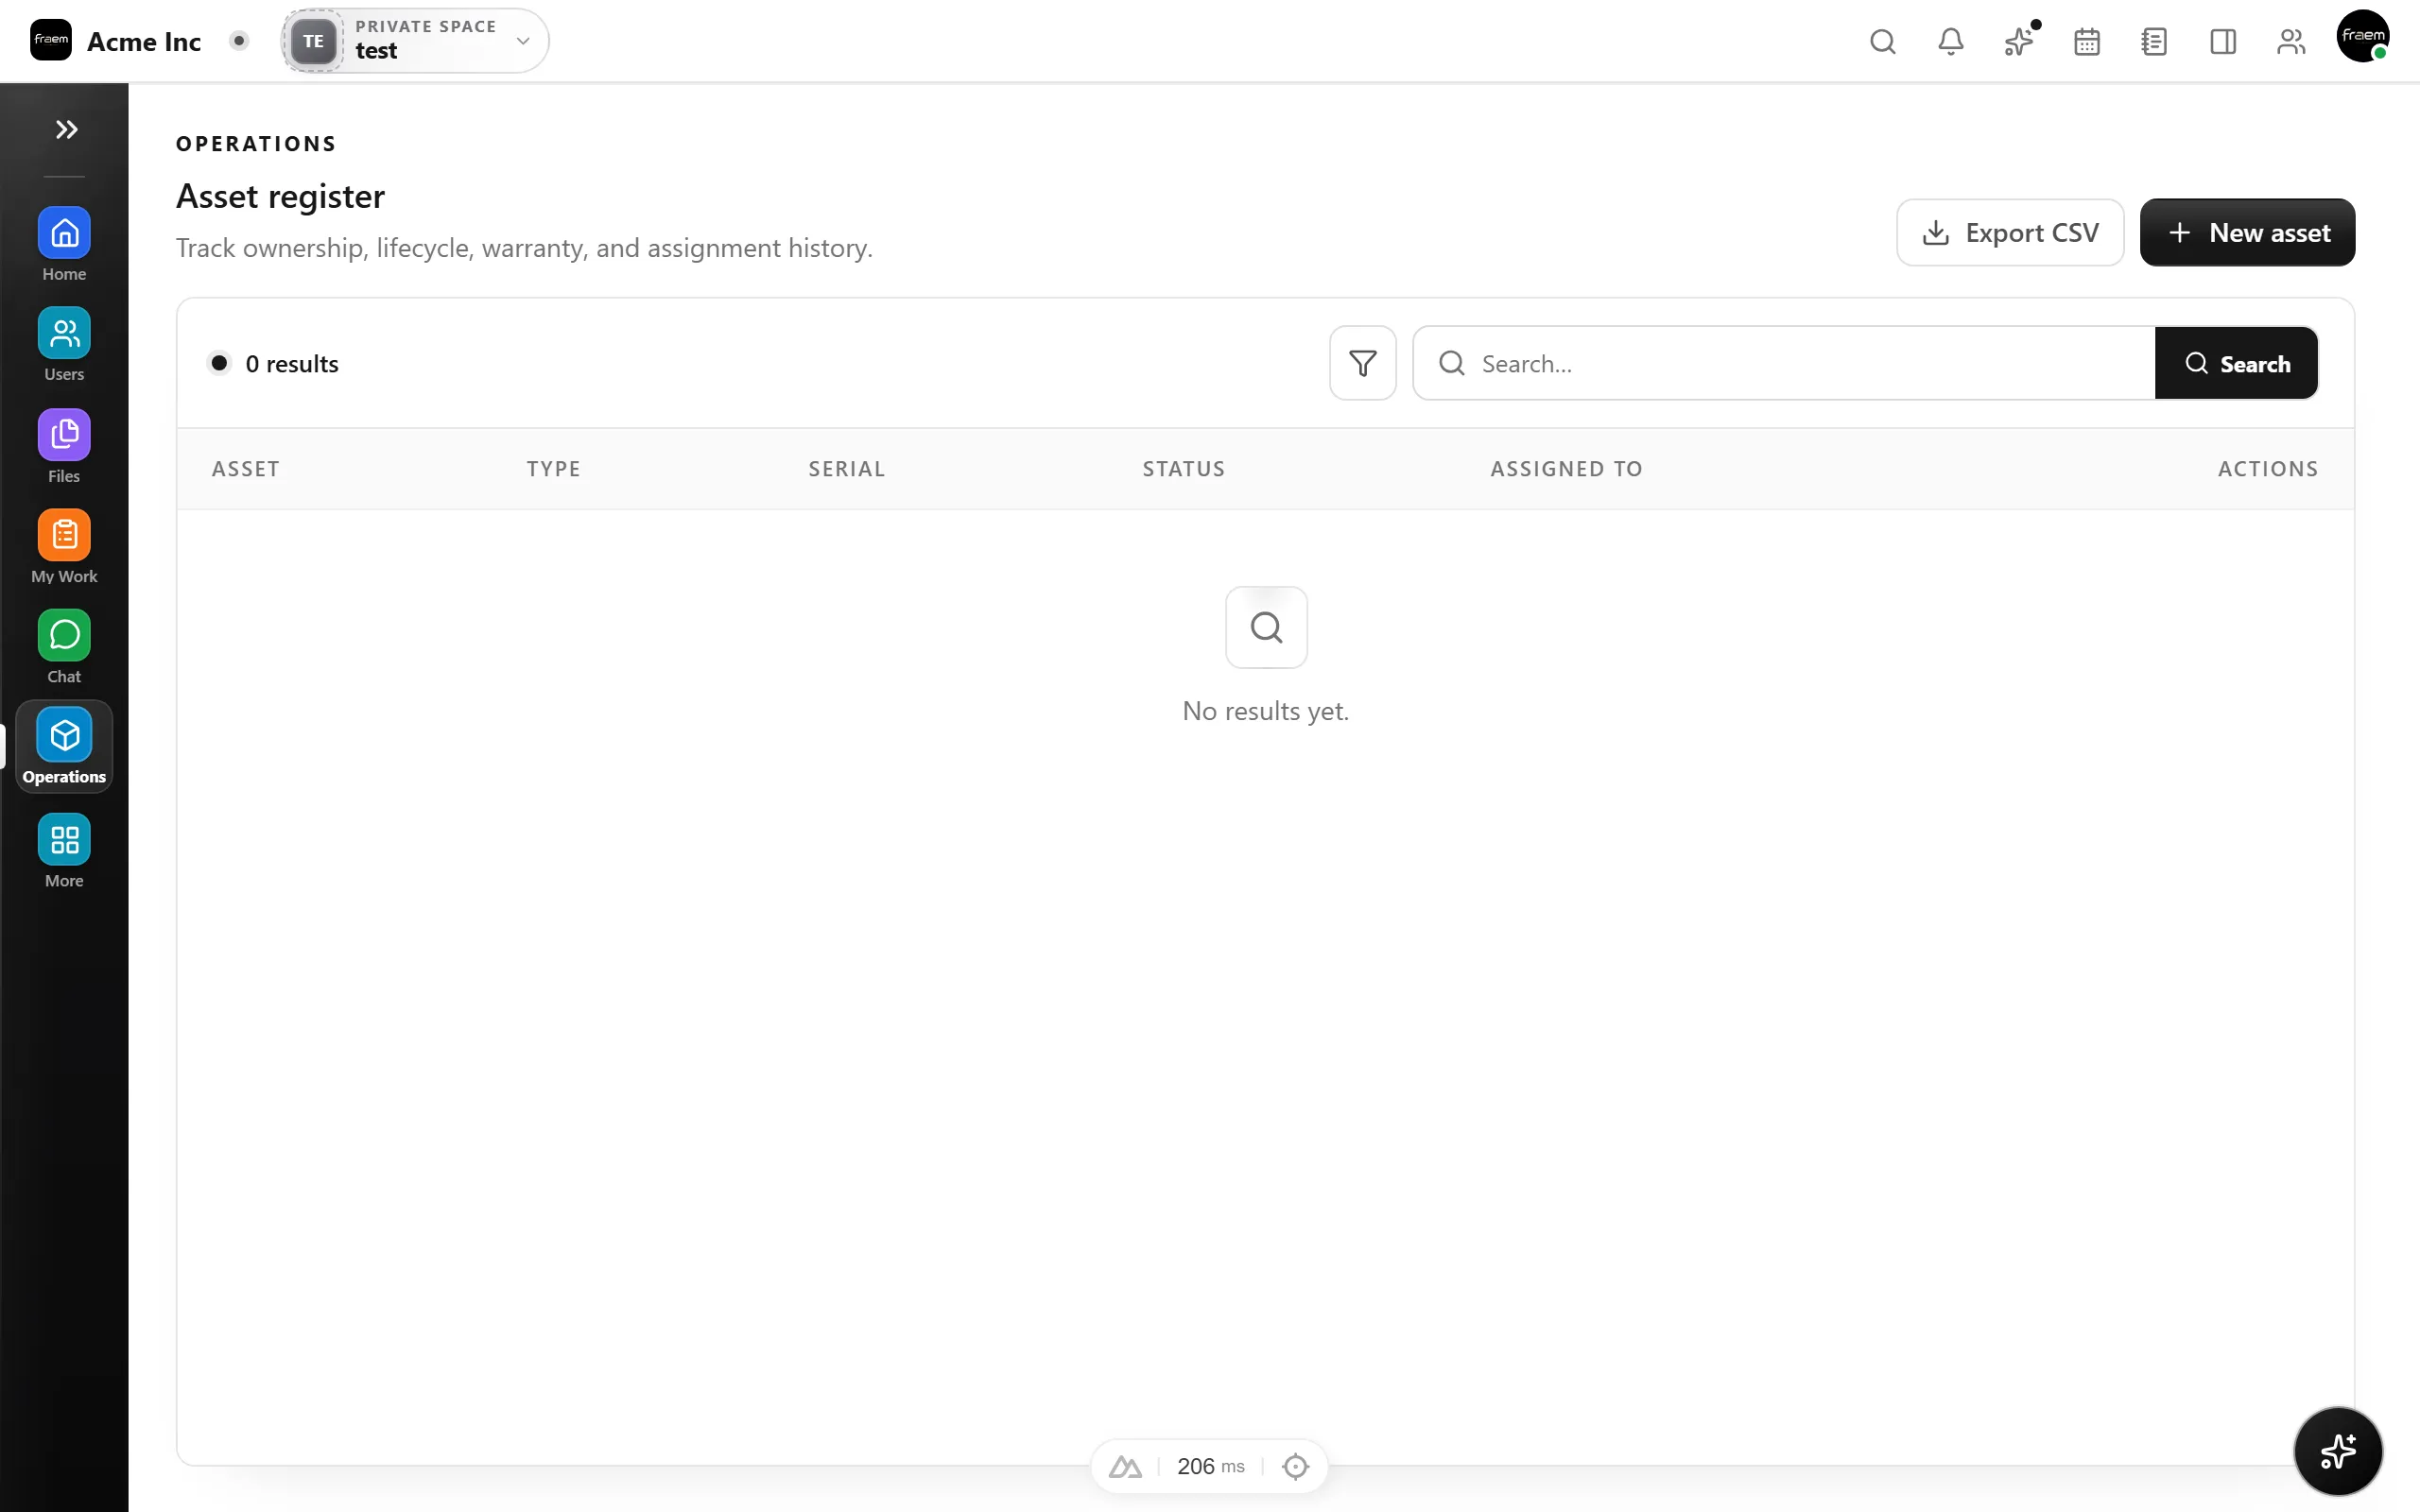
Task: Click the ASSIGNED TO column header
Action: [x=1566, y=469]
